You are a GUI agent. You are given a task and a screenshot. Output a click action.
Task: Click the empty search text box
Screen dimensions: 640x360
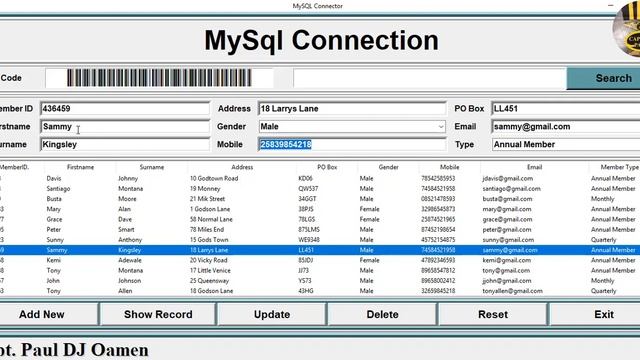(429, 78)
